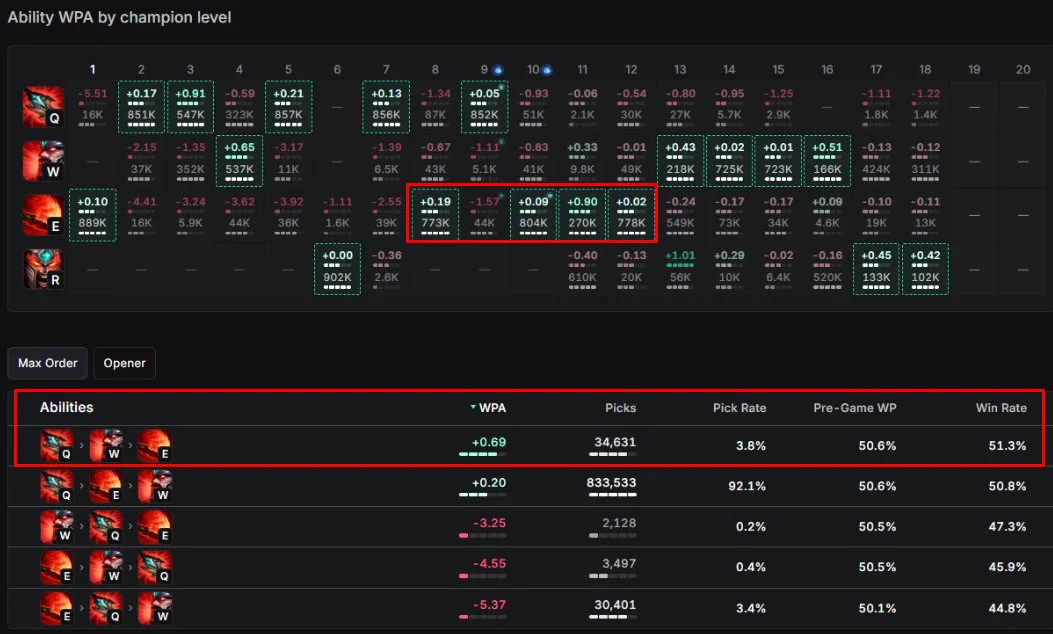The height and width of the screenshot is (634, 1053).
Task: Sort the table by Picks column header
Action: pos(621,408)
